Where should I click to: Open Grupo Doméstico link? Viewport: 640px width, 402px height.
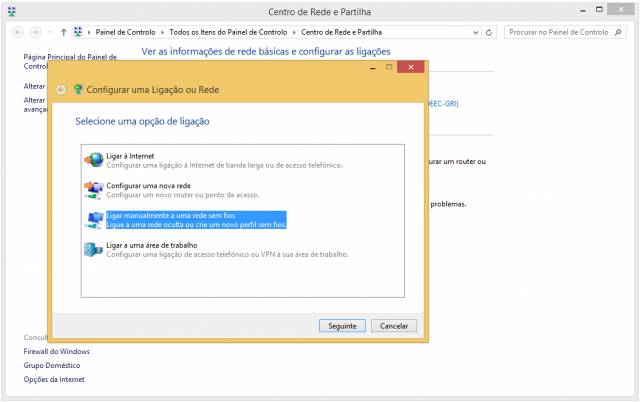coord(52,365)
